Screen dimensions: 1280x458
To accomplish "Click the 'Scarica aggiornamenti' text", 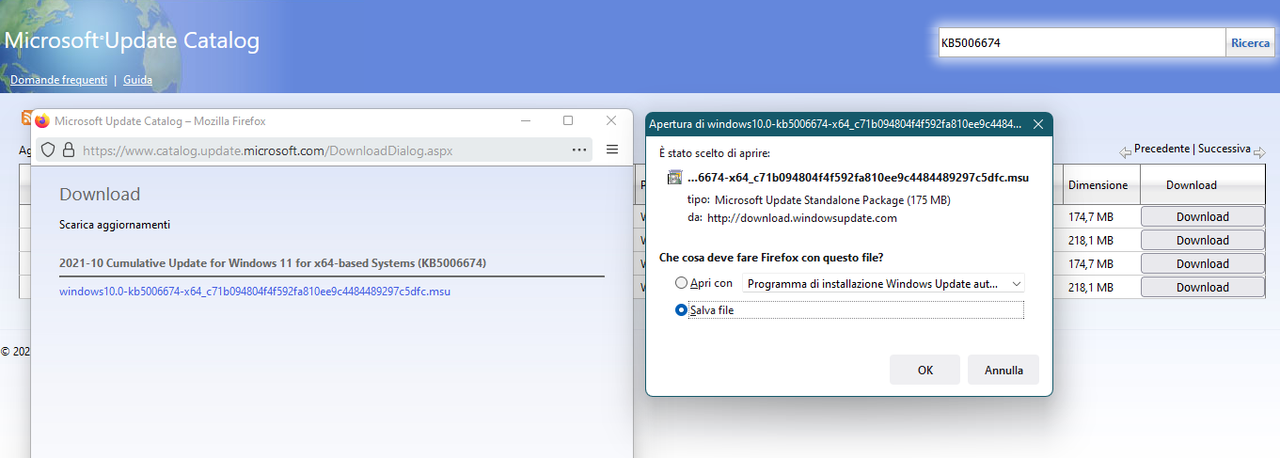I will pyautogui.click(x=114, y=225).
